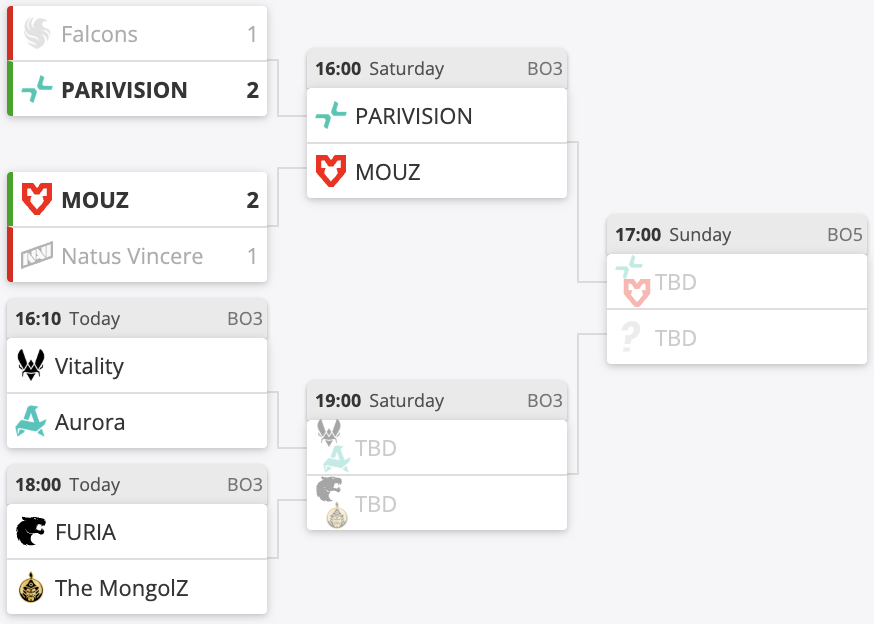Select Vitality in the 16:10 Today match
The width and height of the screenshot is (874, 624).
tap(89, 366)
